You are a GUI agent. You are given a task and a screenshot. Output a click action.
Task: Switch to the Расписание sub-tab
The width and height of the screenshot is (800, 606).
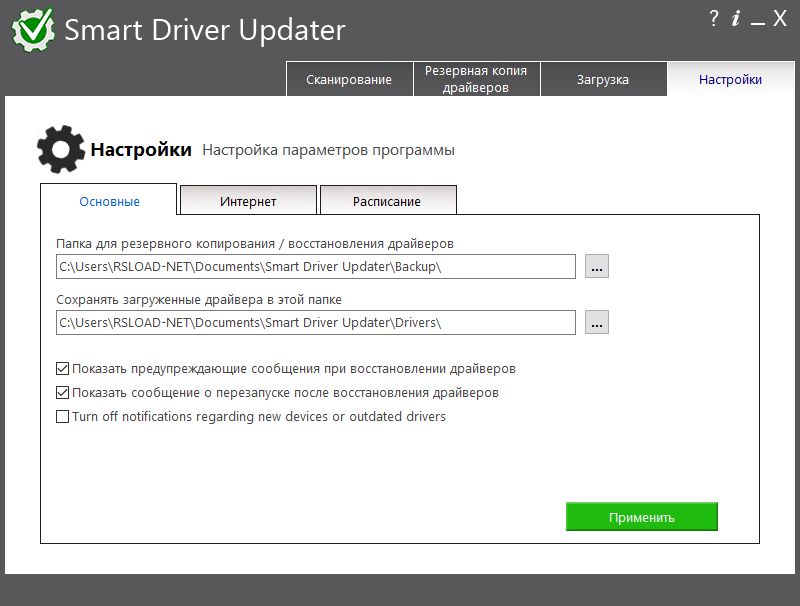[387, 201]
